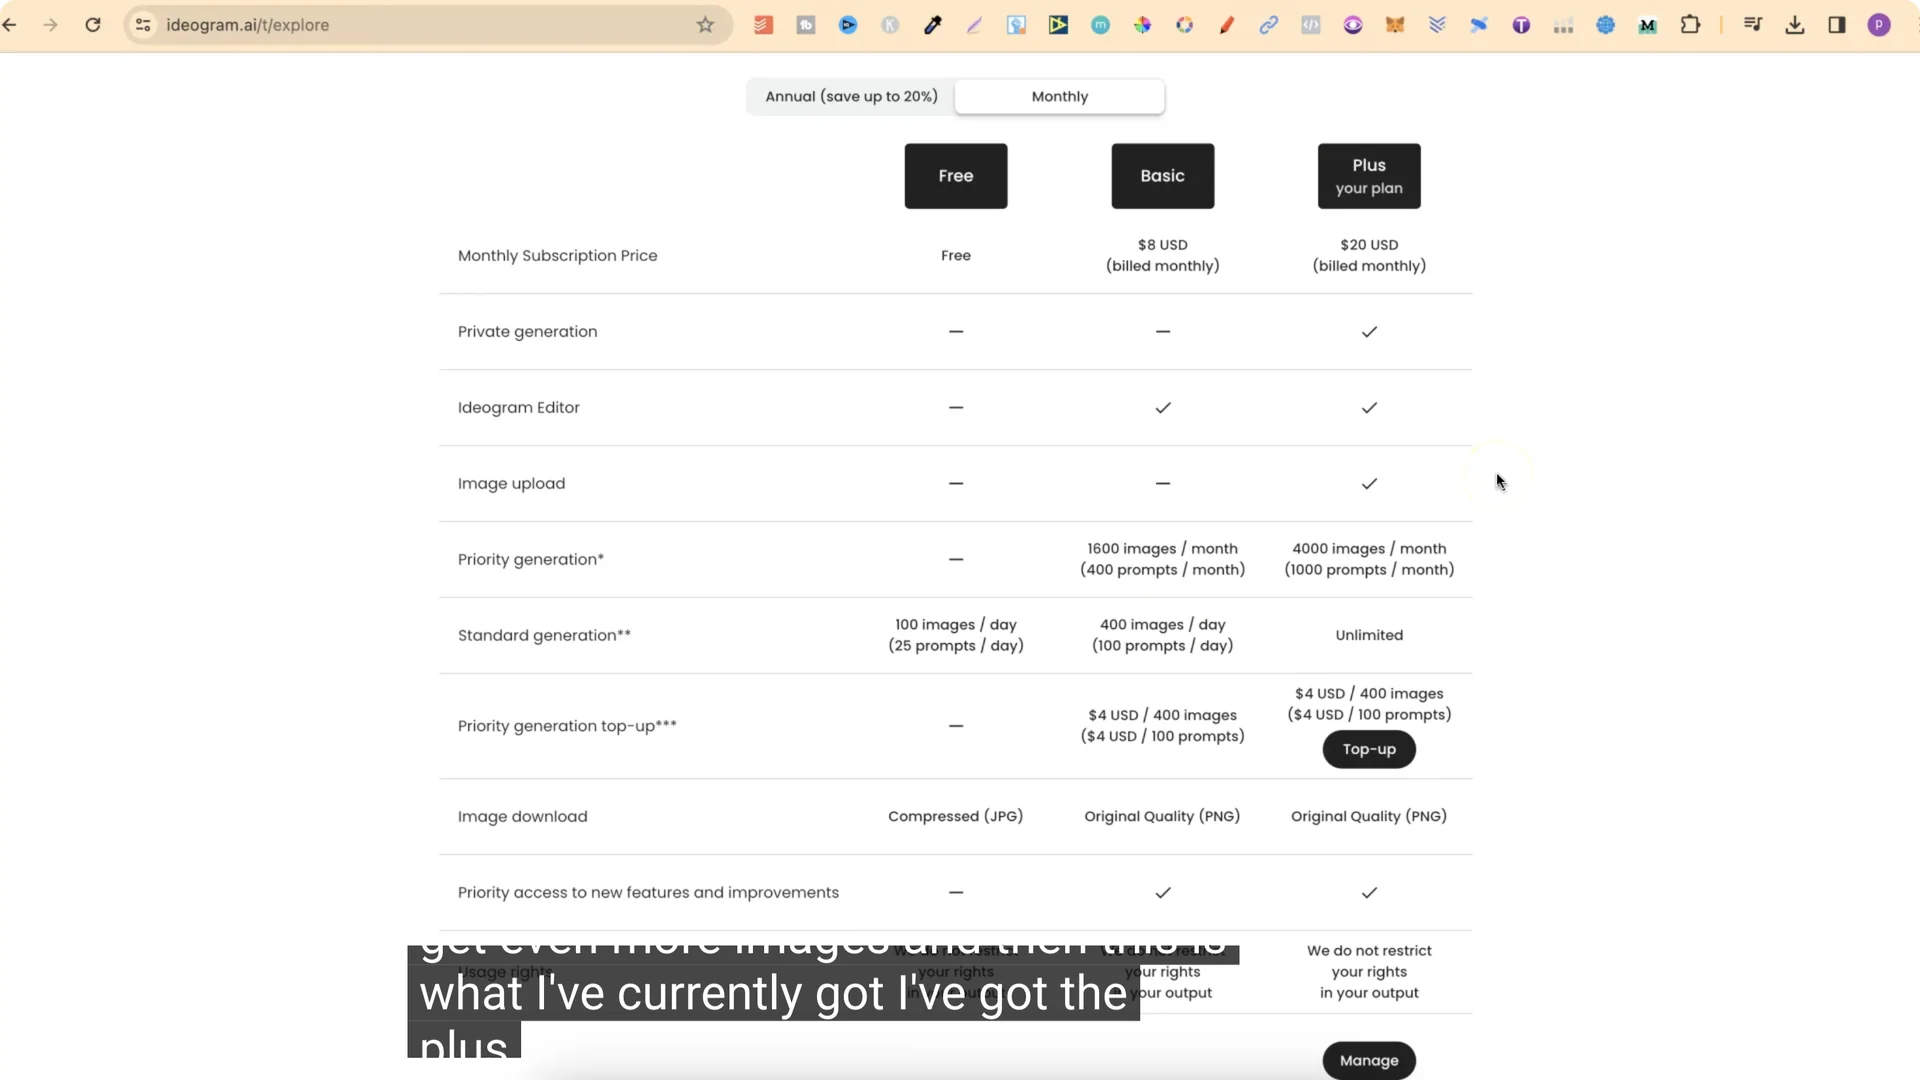This screenshot has width=1920, height=1080.
Task: Click the Top-up button under Plus plan
Action: pos(1368,749)
